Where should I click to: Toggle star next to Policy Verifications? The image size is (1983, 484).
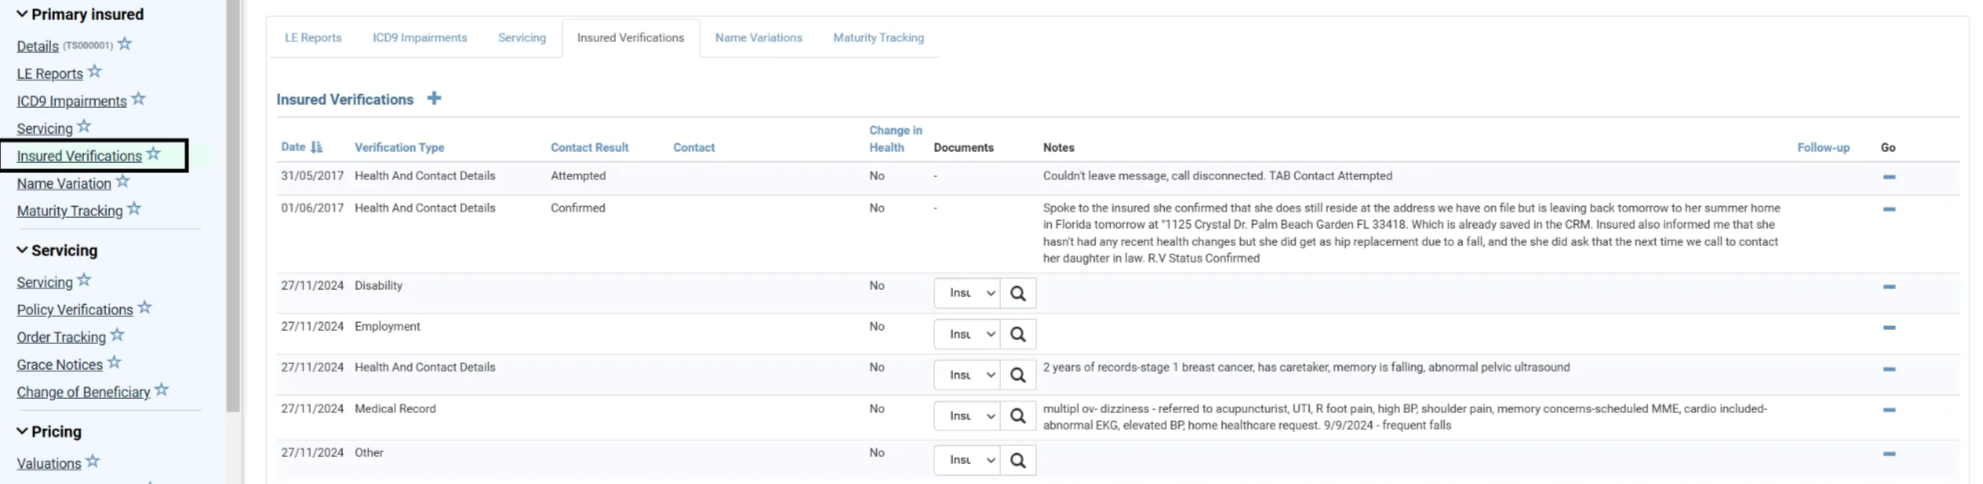click(x=145, y=308)
